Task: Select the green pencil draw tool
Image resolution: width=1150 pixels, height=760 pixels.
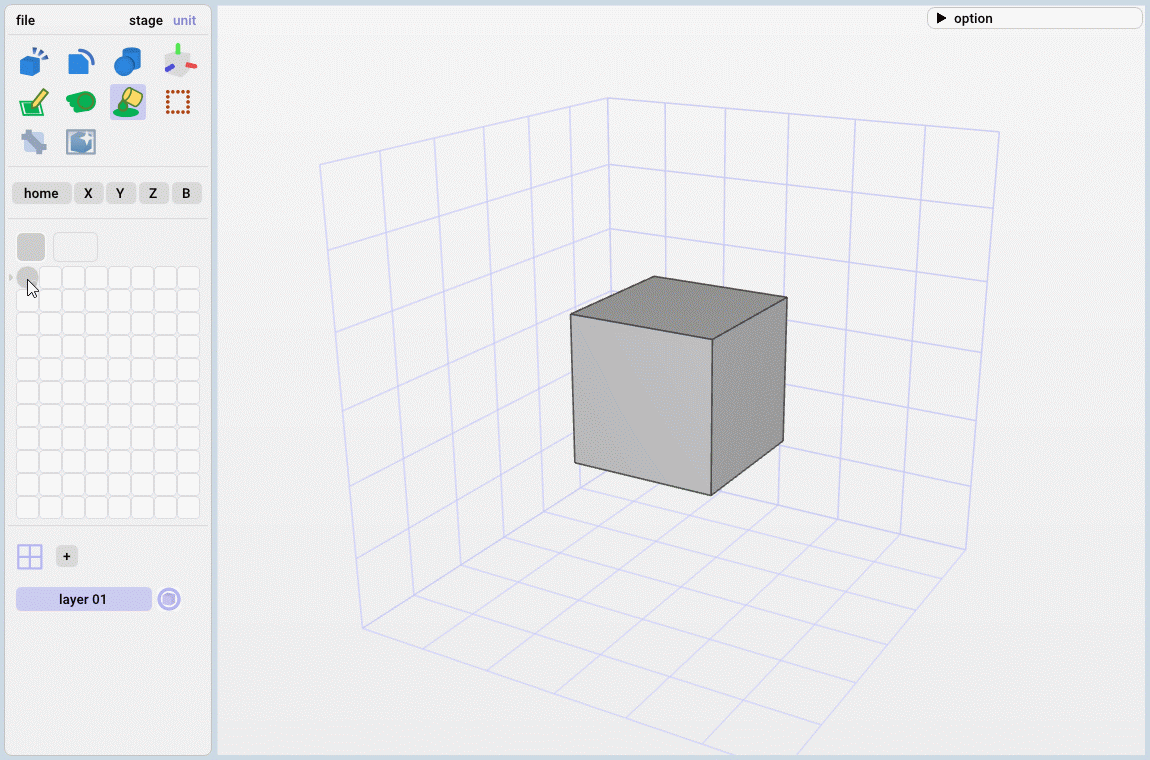Action: [x=33, y=102]
